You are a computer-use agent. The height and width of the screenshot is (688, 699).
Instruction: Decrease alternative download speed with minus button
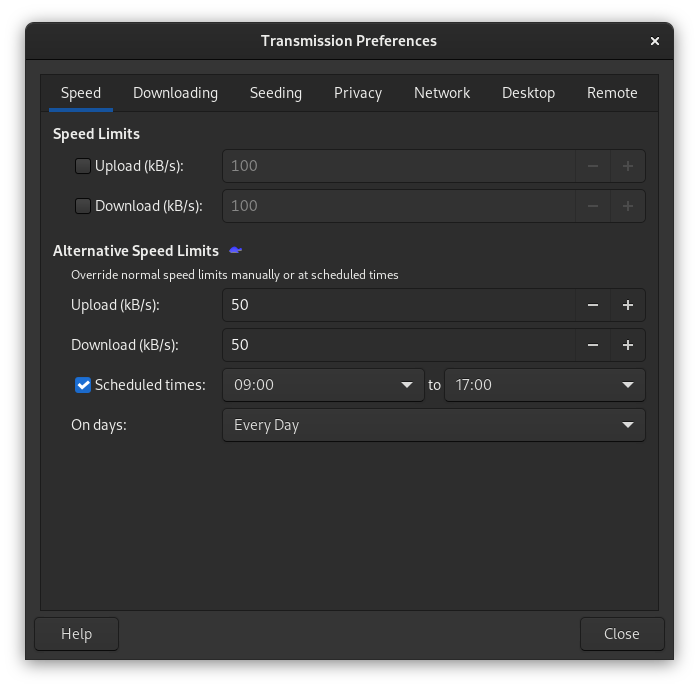[593, 345]
